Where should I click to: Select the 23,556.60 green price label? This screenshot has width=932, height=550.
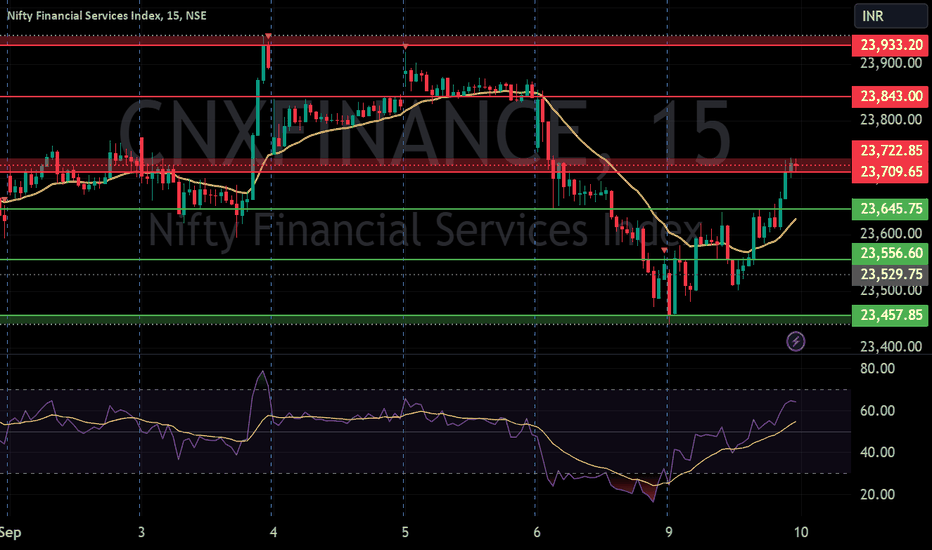coord(890,253)
